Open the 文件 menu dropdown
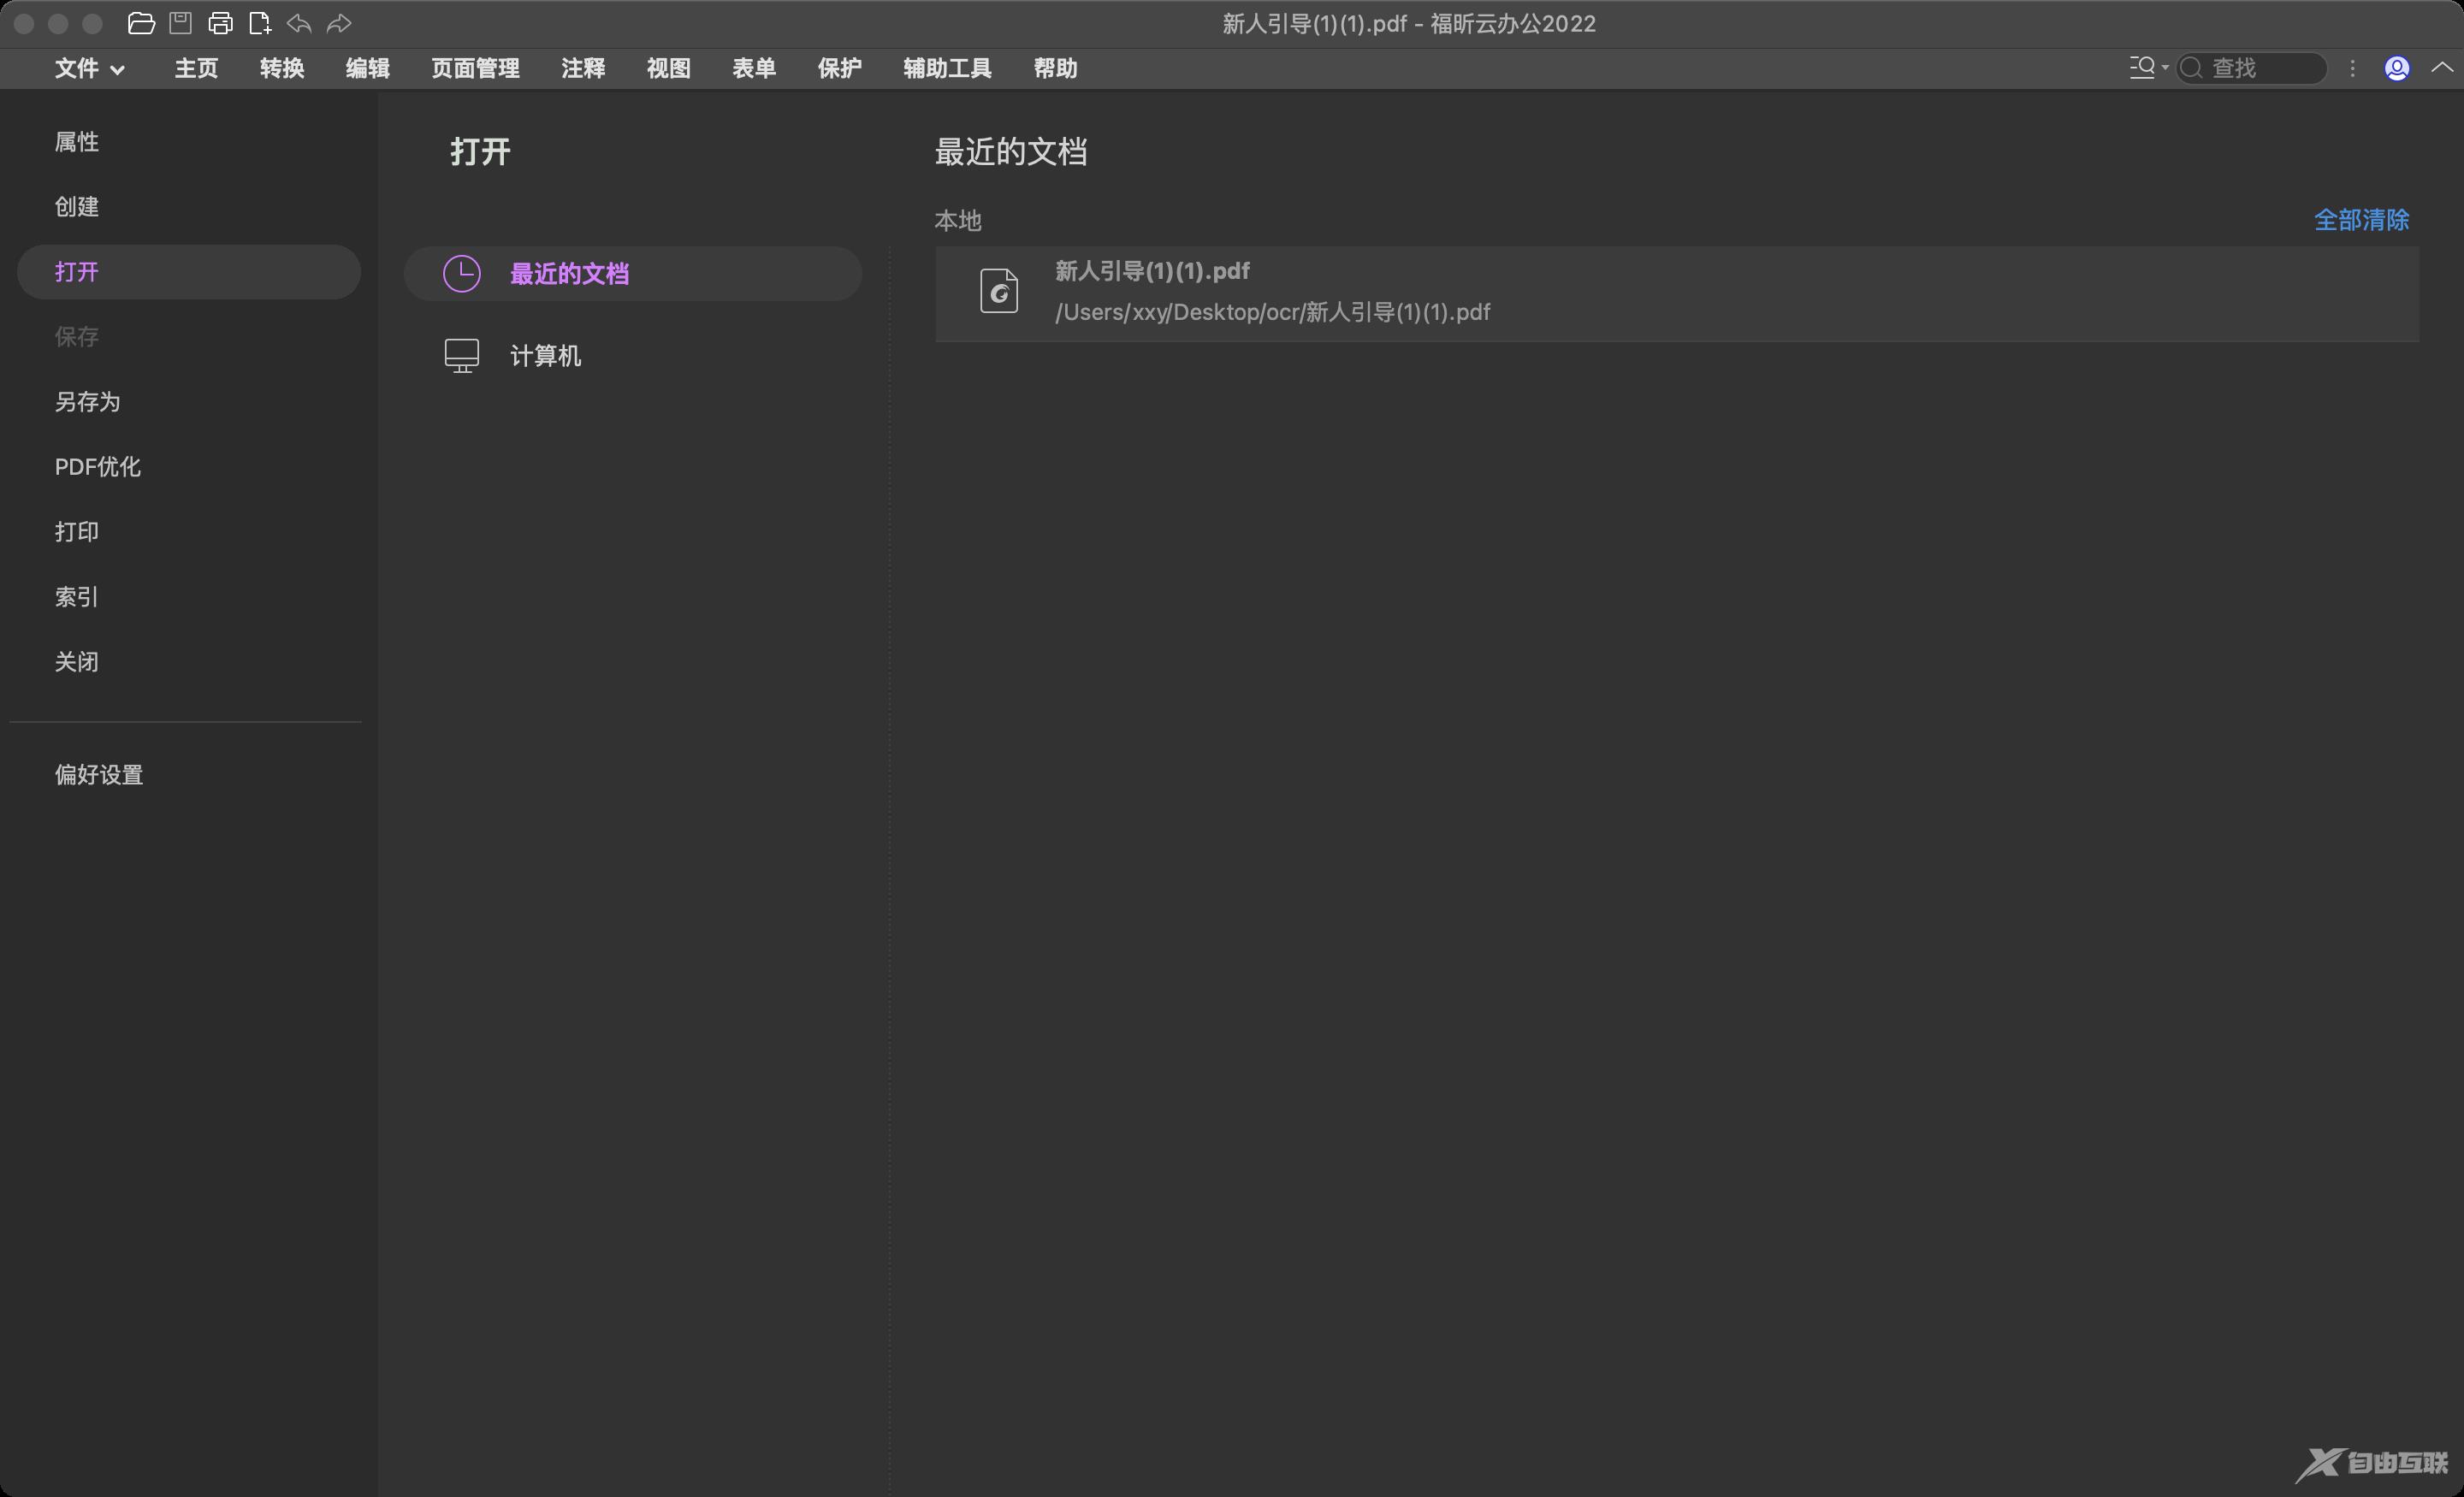Screen dimensions: 2464x1497 pyautogui.click(x=89, y=68)
